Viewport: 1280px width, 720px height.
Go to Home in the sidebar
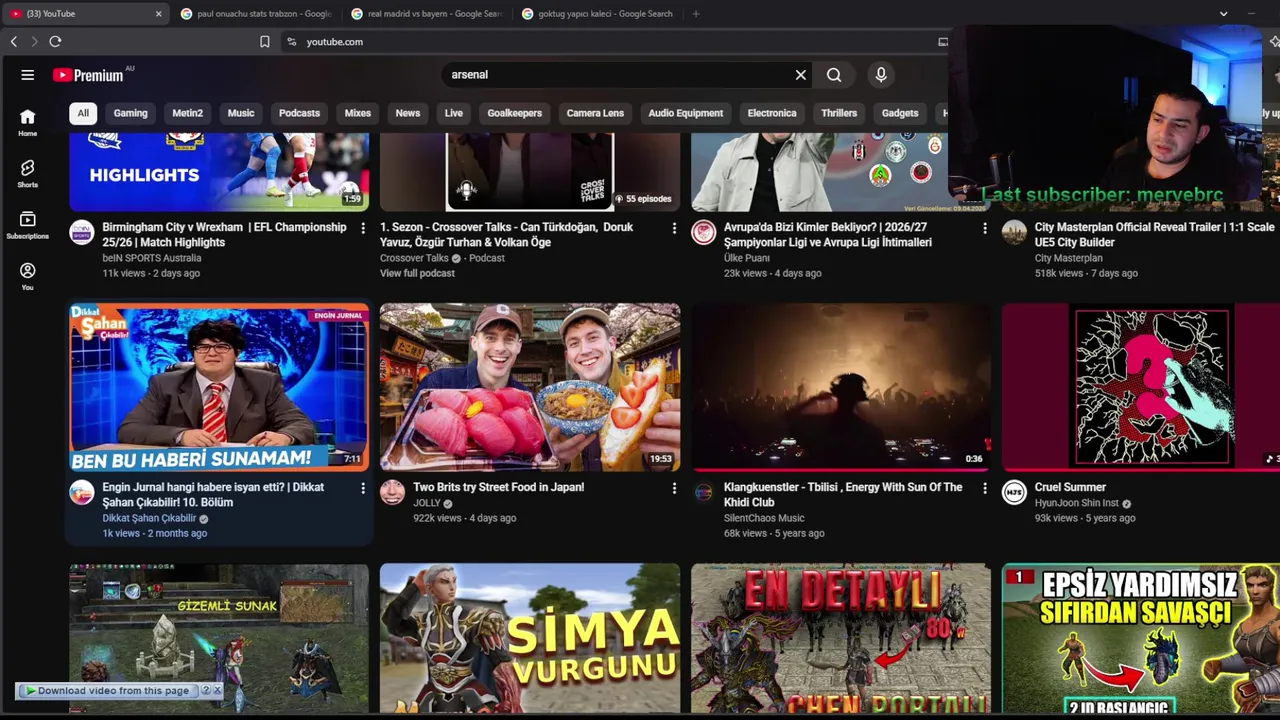[x=28, y=122]
